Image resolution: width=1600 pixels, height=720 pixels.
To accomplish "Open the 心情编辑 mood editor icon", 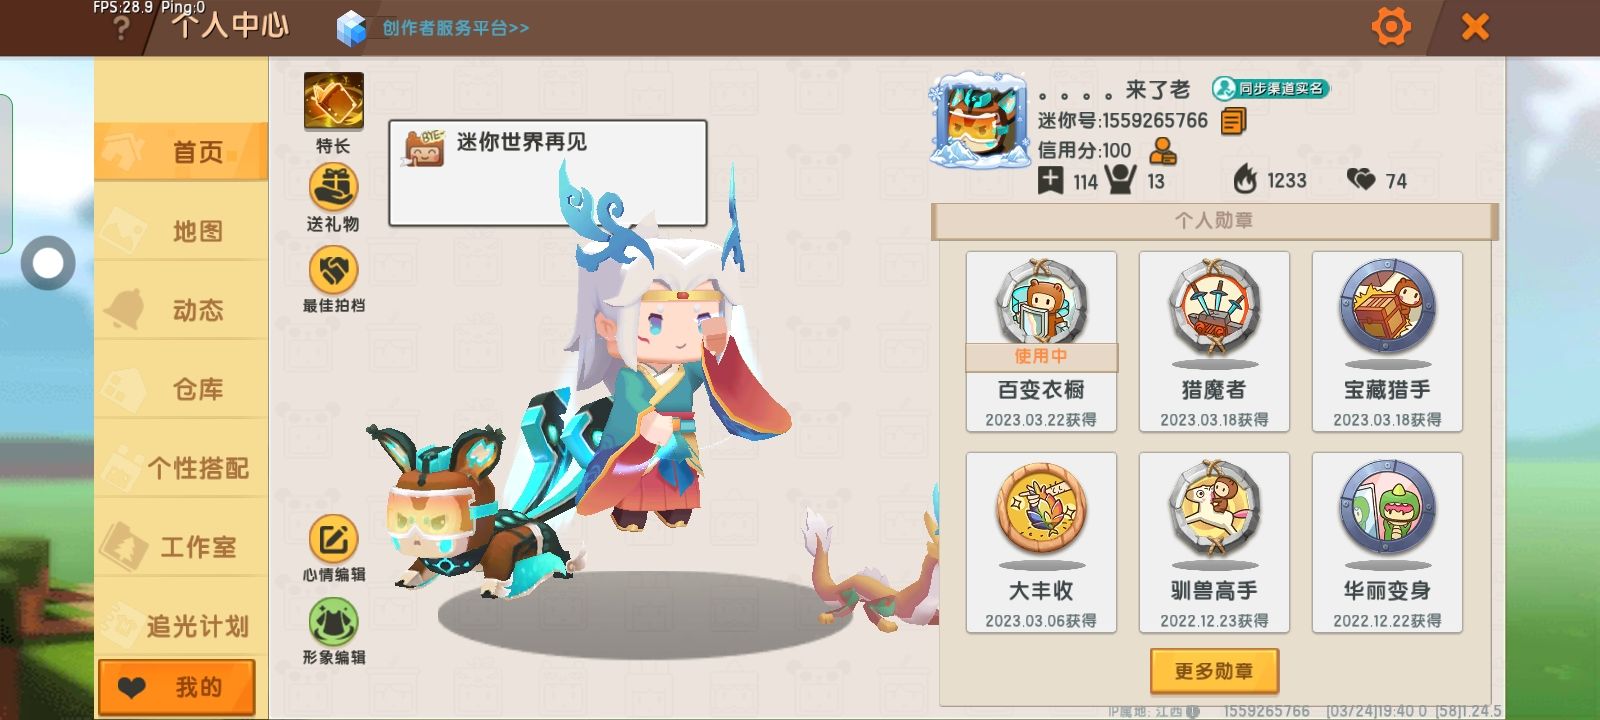I will point(333,540).
